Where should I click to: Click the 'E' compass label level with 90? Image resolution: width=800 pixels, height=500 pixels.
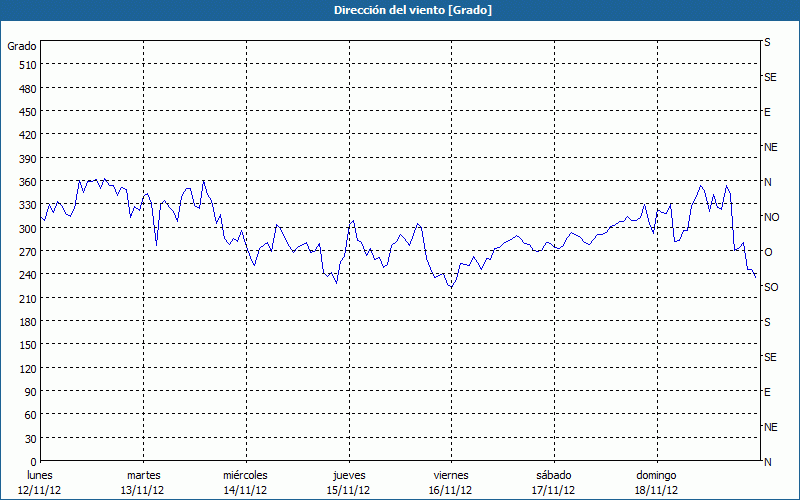coord(767,392)
